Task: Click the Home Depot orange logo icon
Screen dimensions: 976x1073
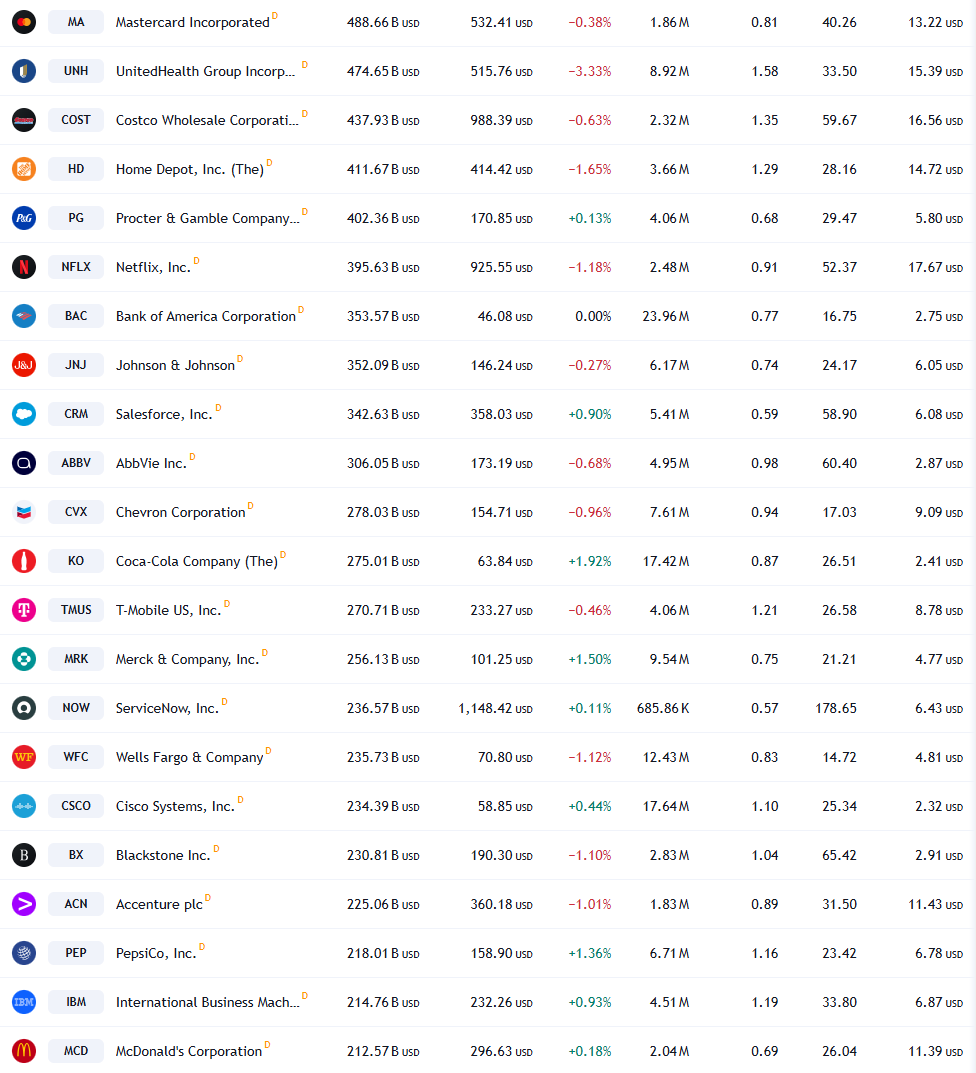Action: click(24, 169)
